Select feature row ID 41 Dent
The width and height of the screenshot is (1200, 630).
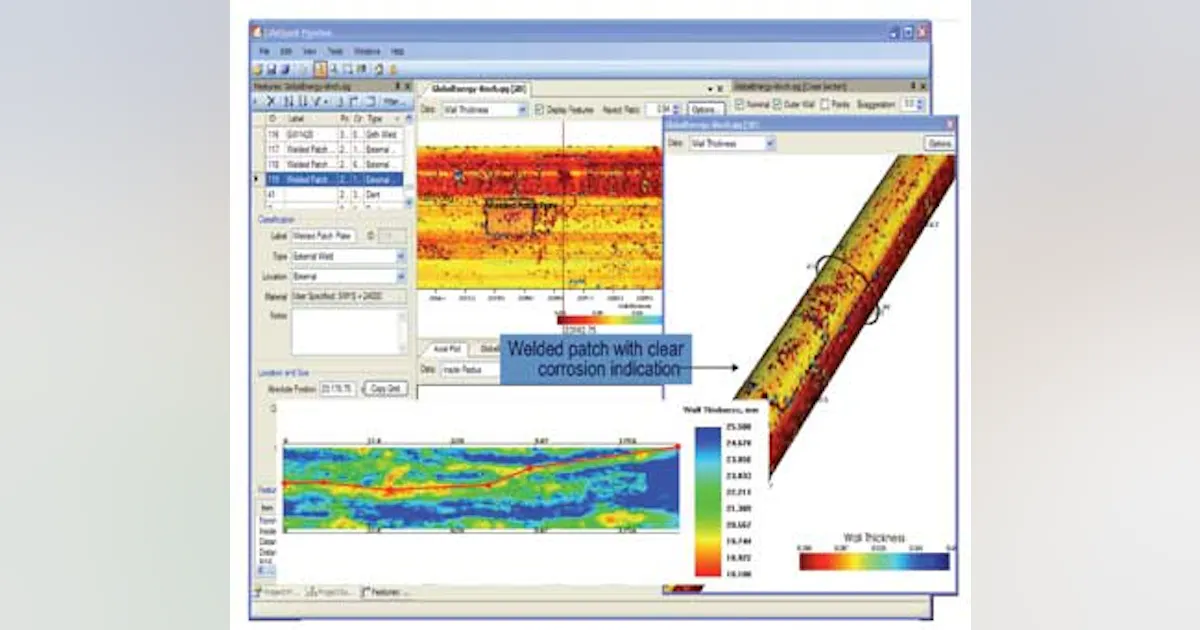(x=334, y=194)
